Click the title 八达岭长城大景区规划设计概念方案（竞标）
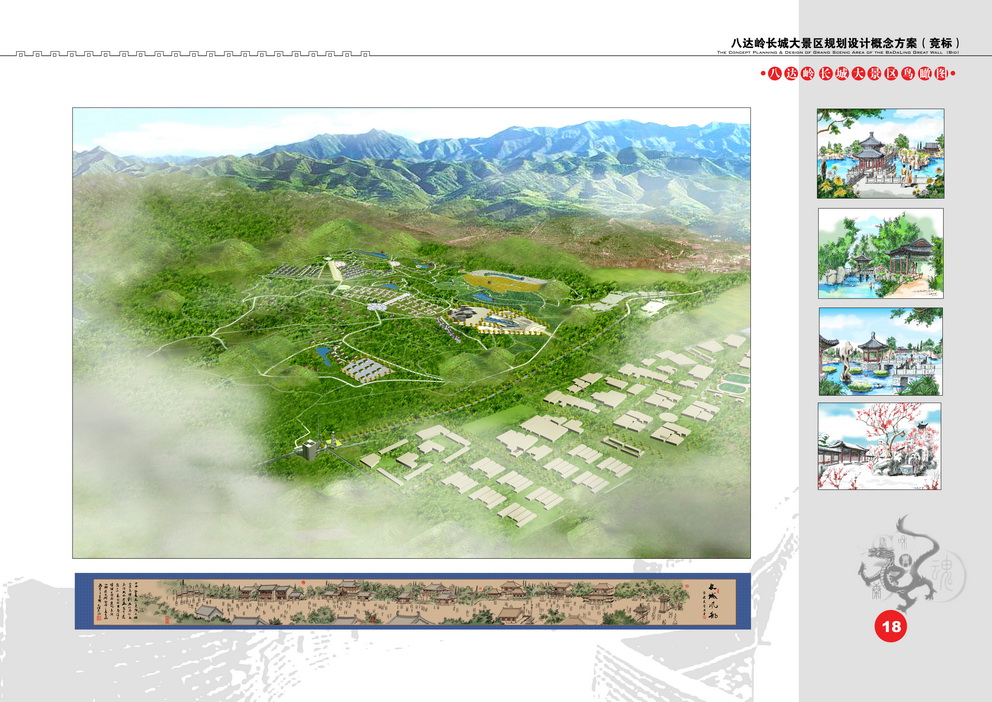The height and width of the screenshot is (702, 992). (x=846, y=43)
